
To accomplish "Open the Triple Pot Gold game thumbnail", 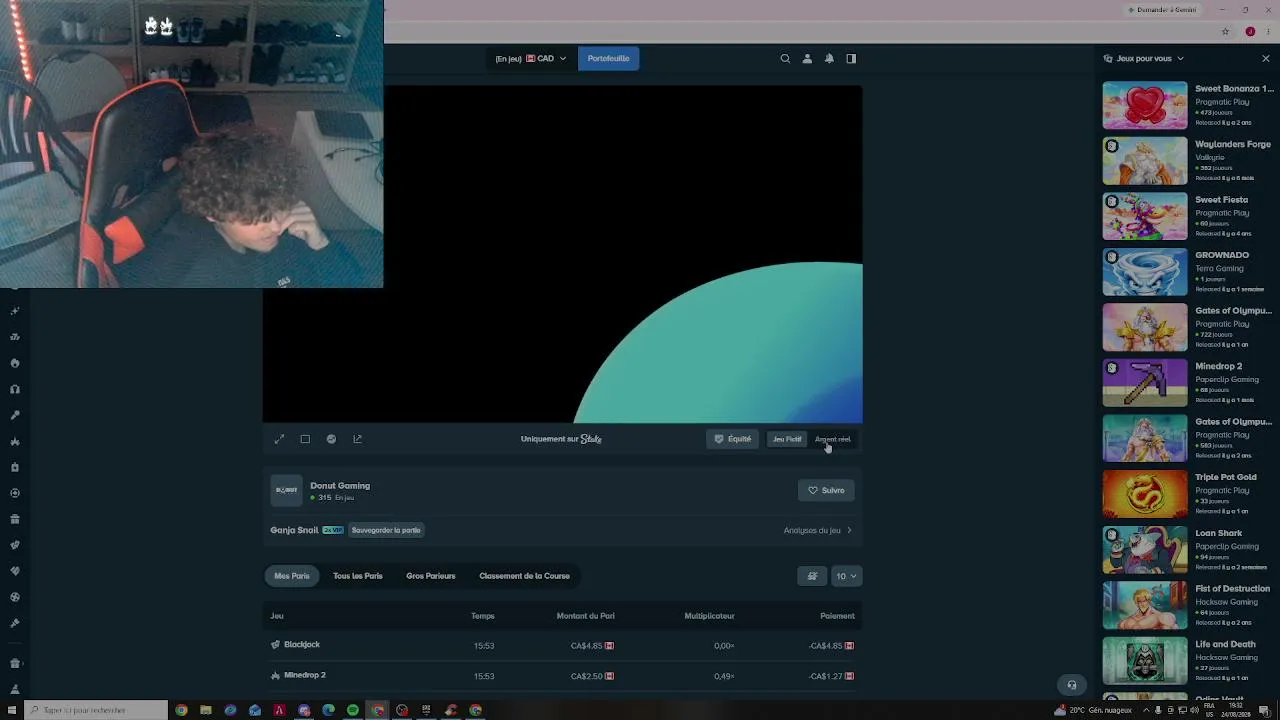I will pos(1145,494).
